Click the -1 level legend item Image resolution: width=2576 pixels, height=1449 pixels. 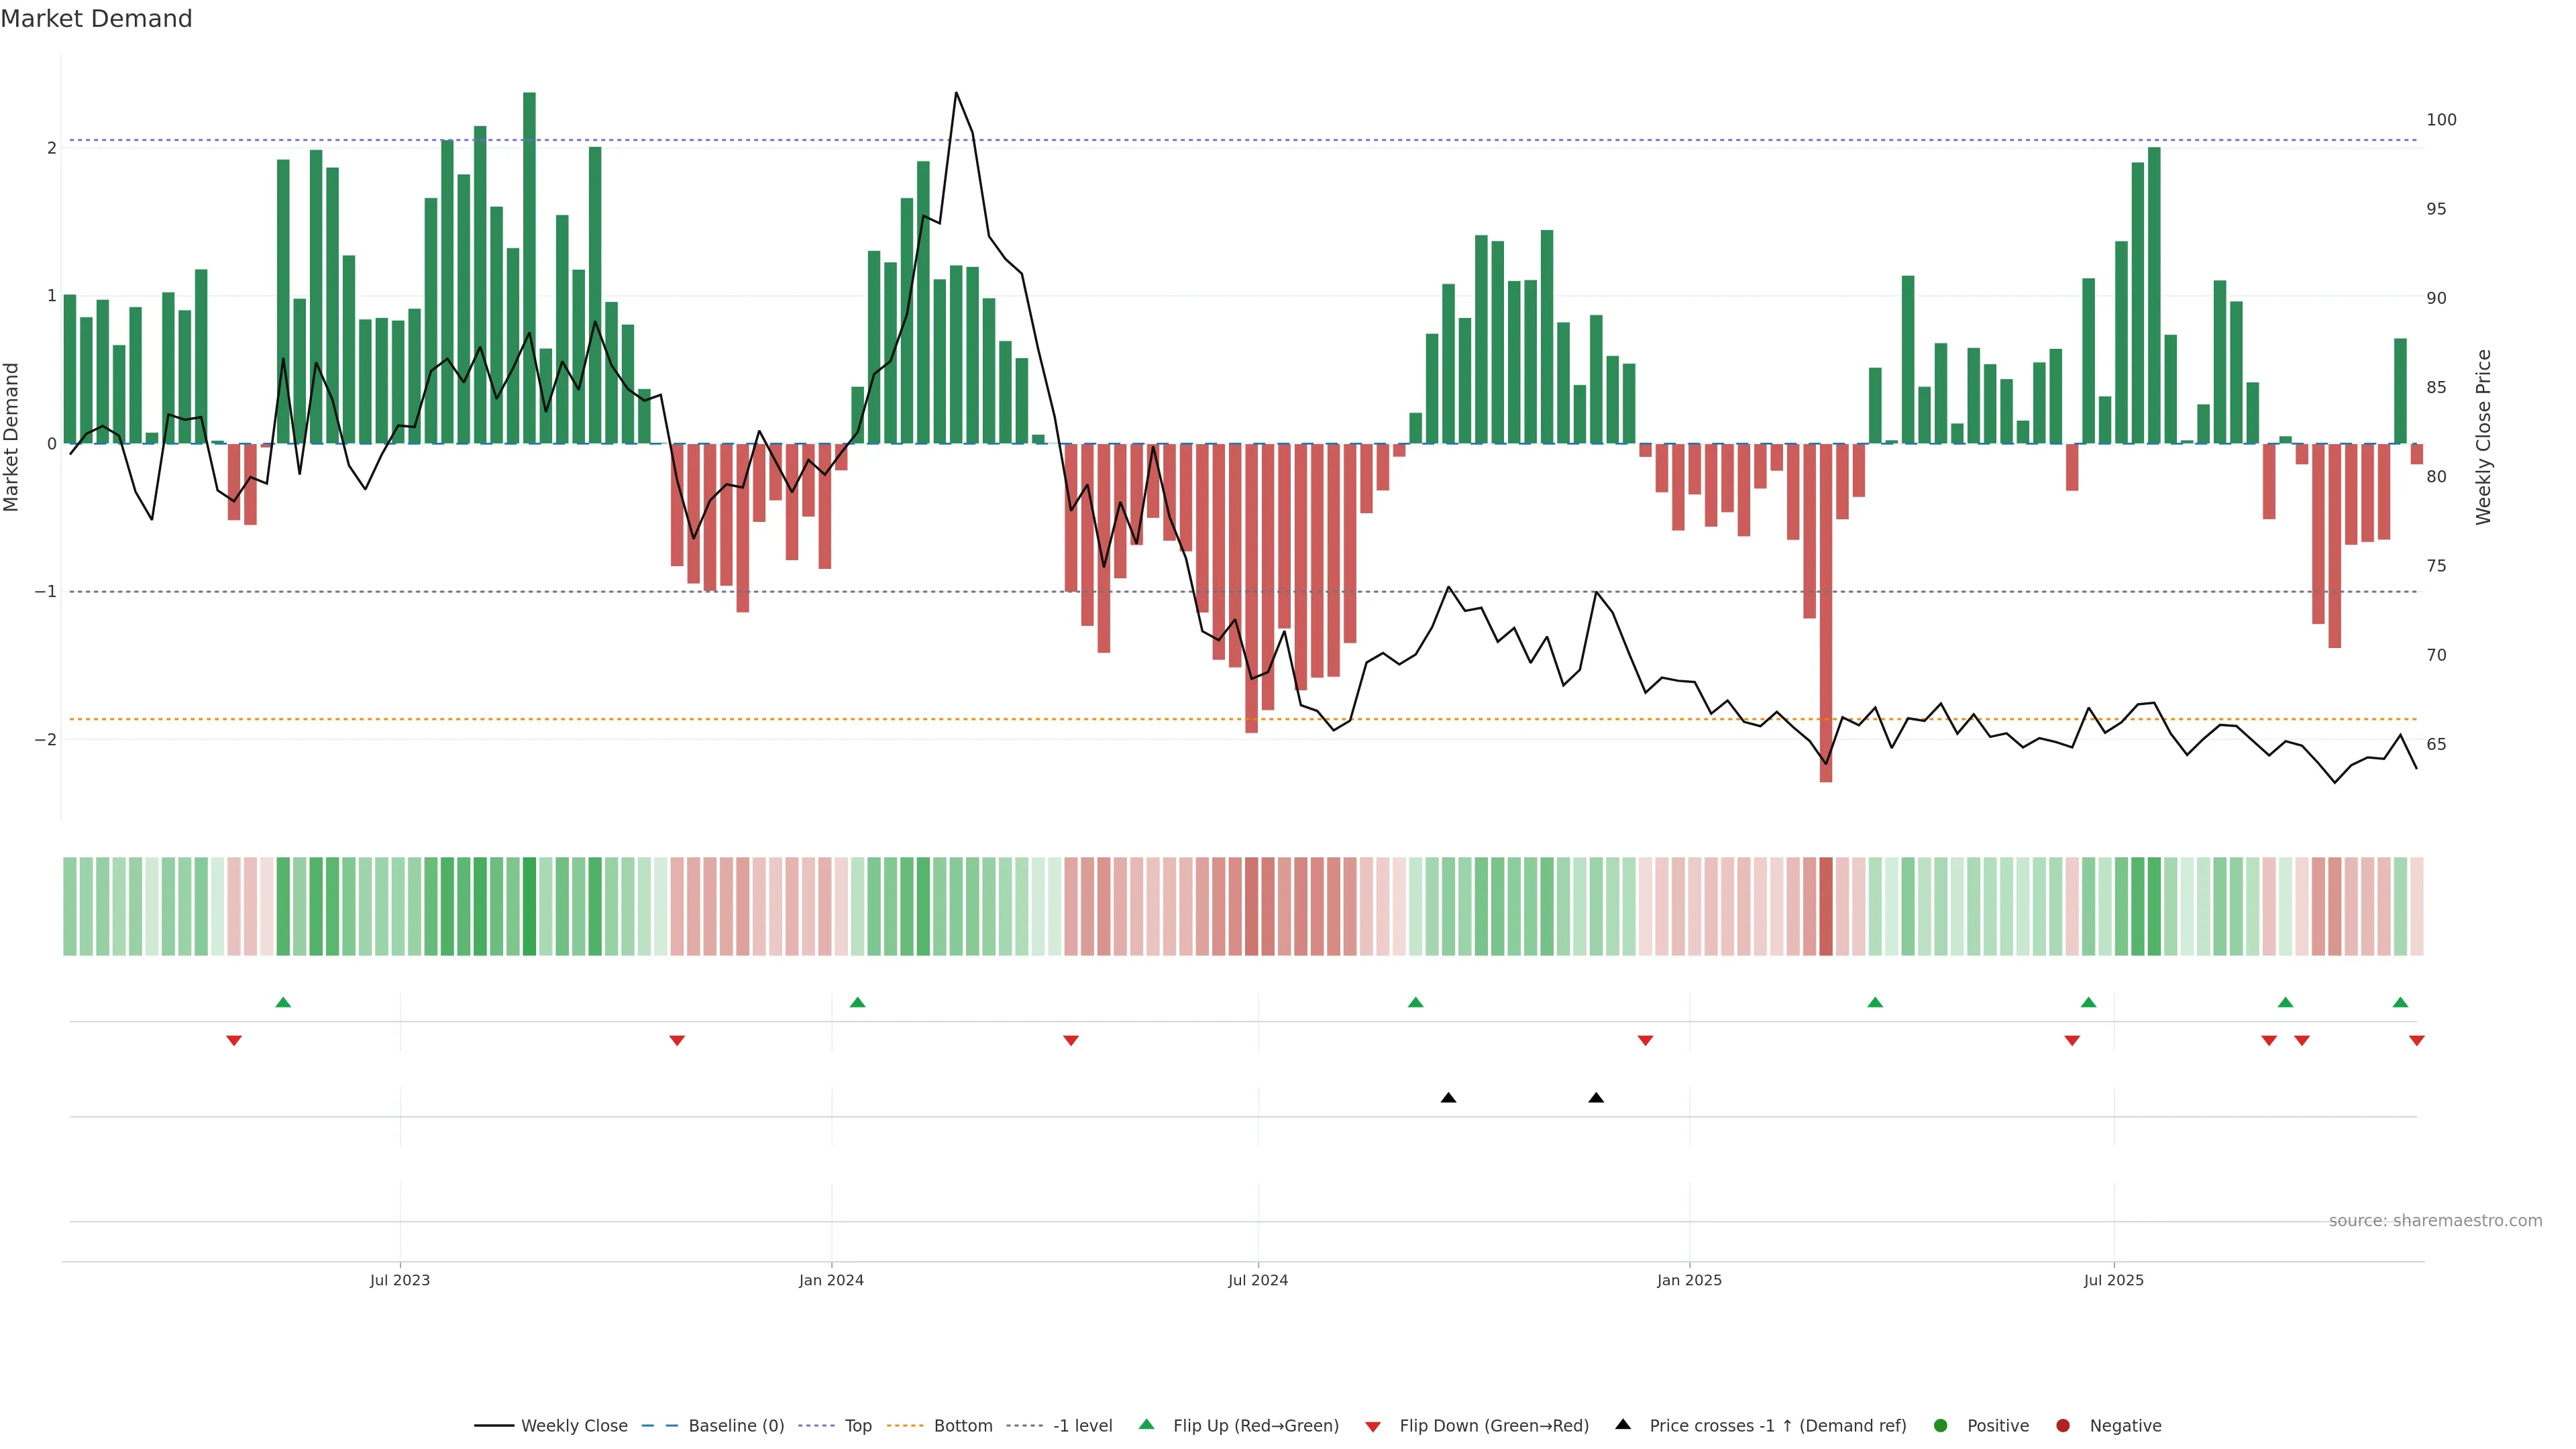point(1082,1426)
